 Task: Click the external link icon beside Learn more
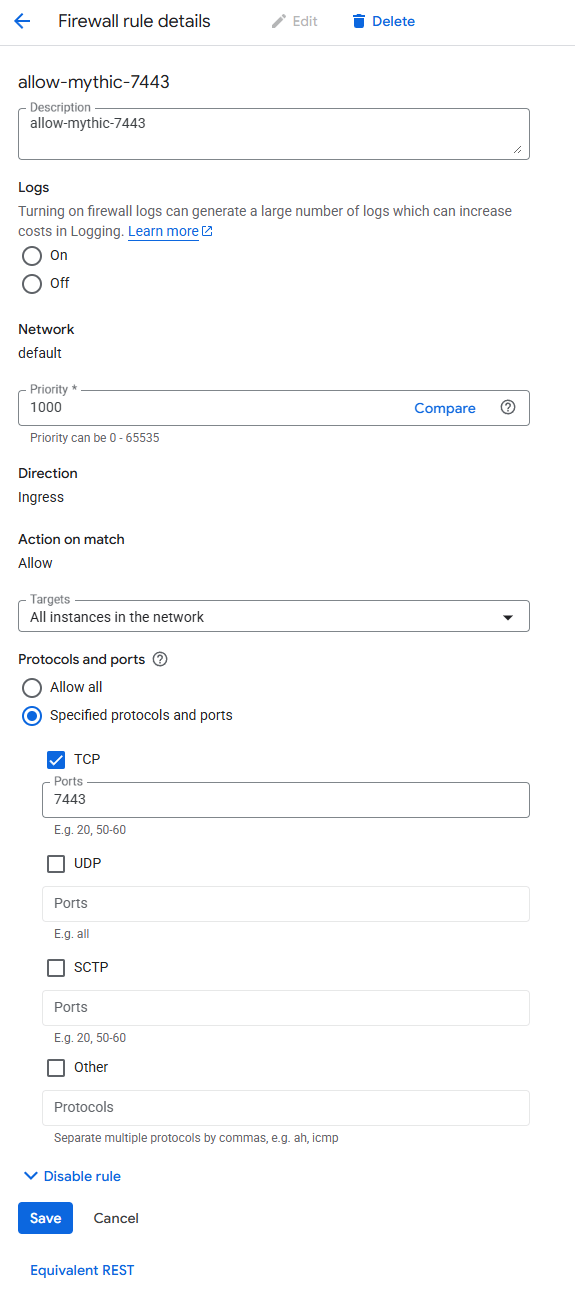coord(207,231)
